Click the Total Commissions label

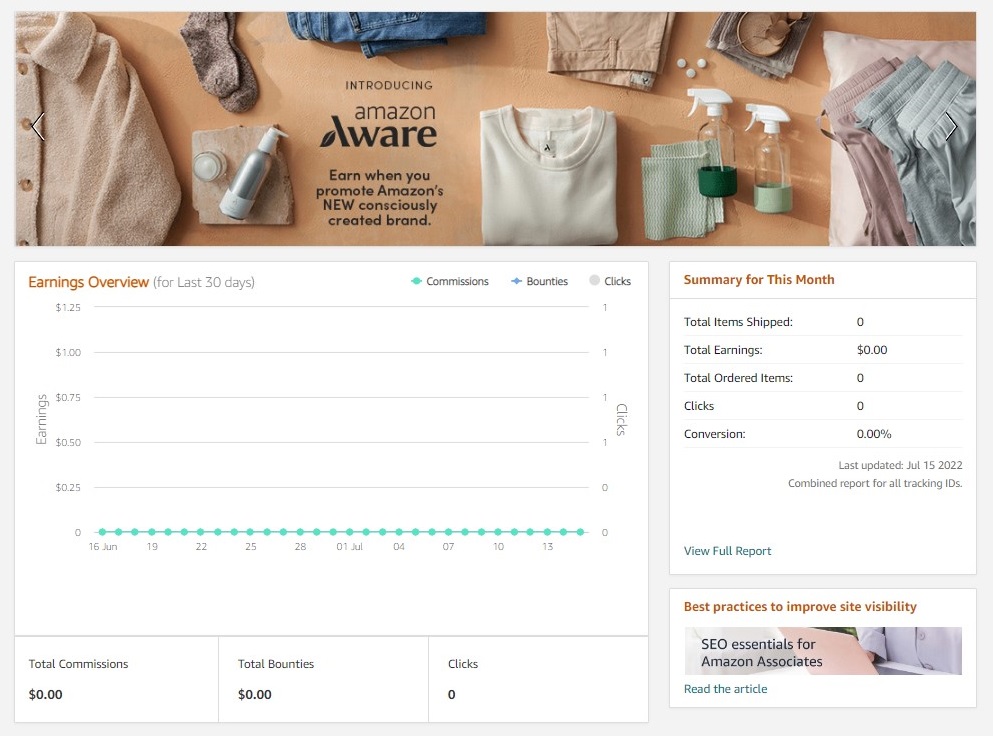(x=78, y=664)
